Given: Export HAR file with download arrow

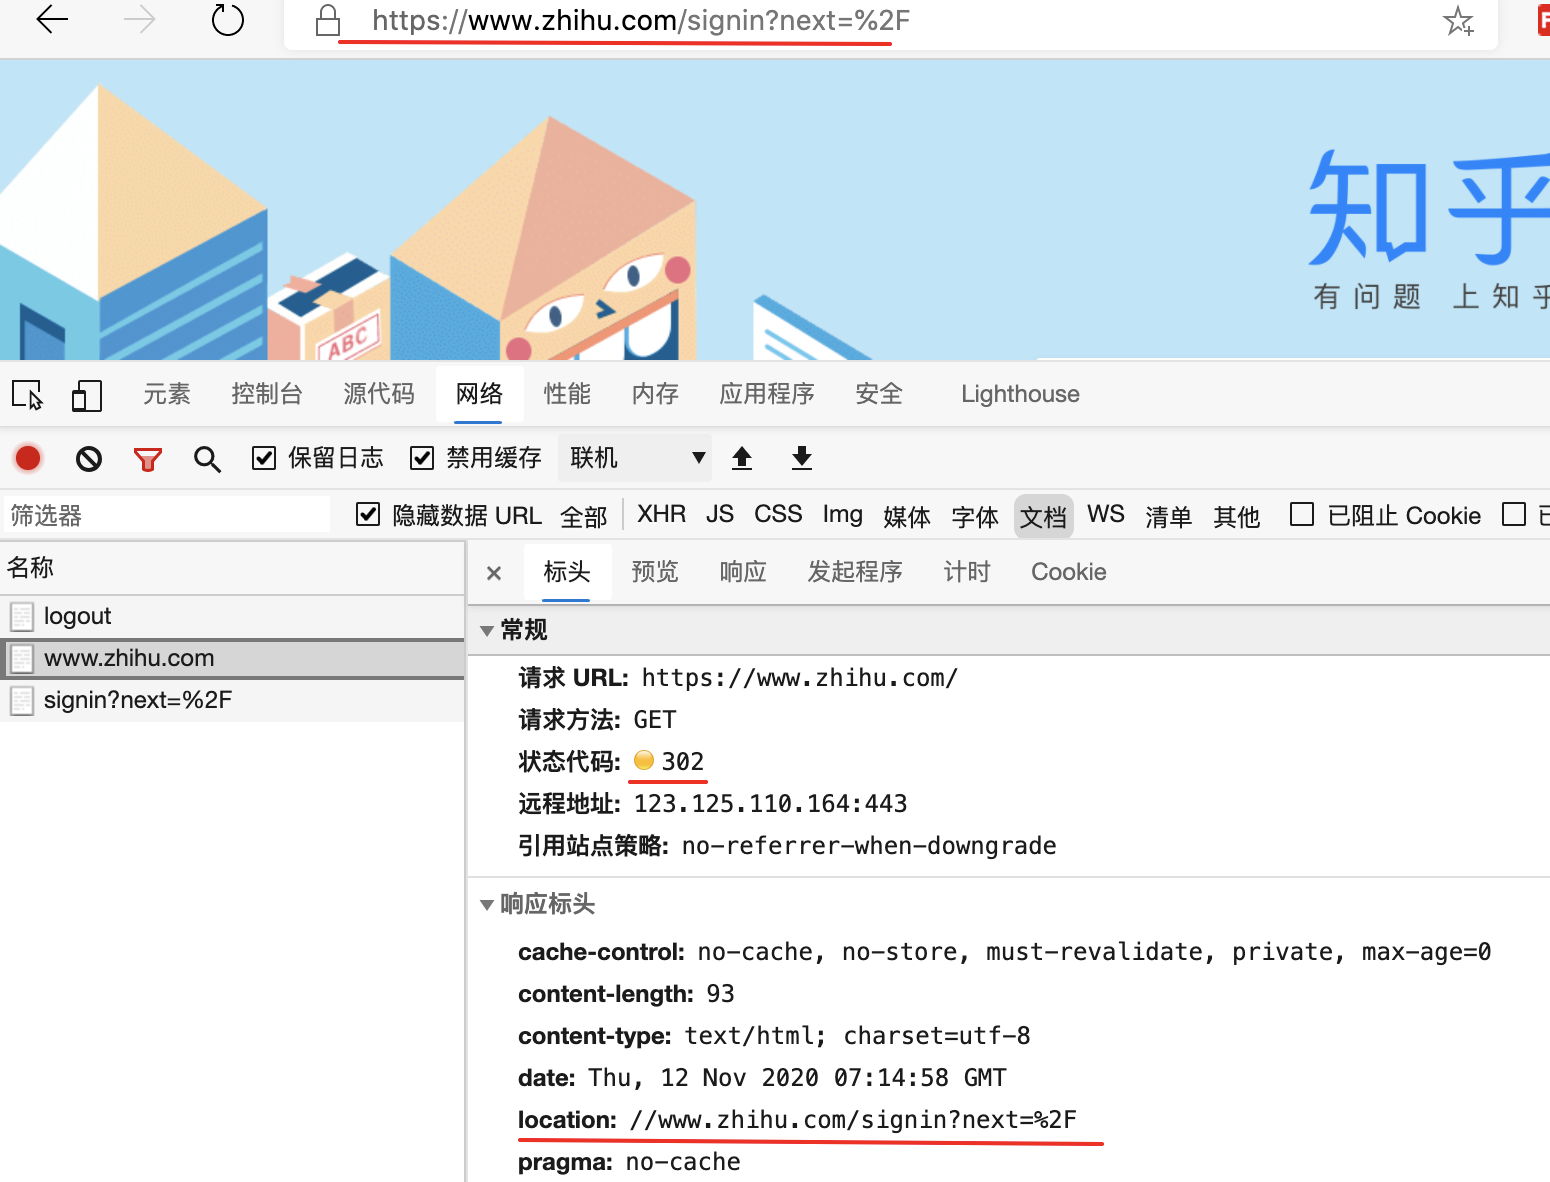Looking at the screenshot, I should click(802, 458).
